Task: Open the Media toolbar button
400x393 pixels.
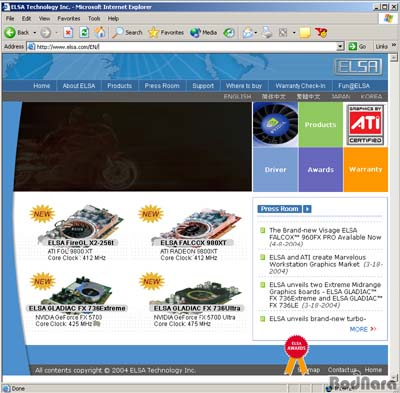Action: 203,33
